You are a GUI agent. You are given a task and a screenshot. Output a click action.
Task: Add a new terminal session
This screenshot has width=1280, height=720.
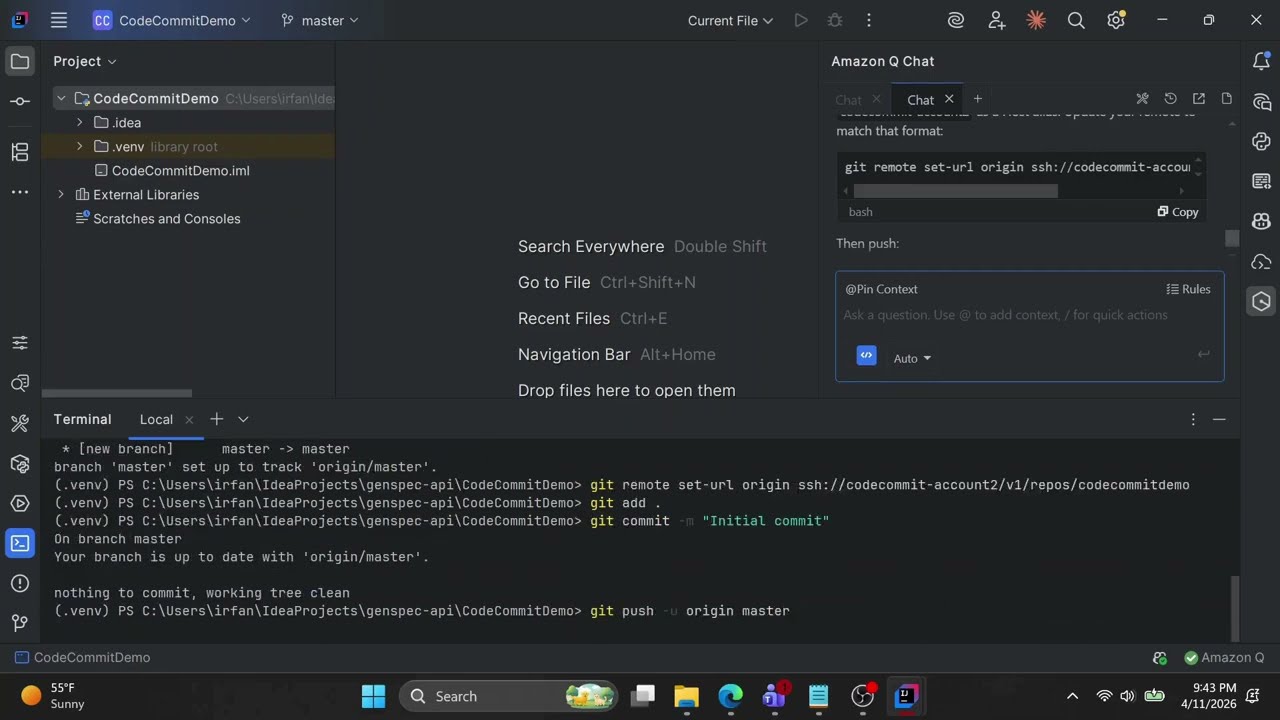216,419
